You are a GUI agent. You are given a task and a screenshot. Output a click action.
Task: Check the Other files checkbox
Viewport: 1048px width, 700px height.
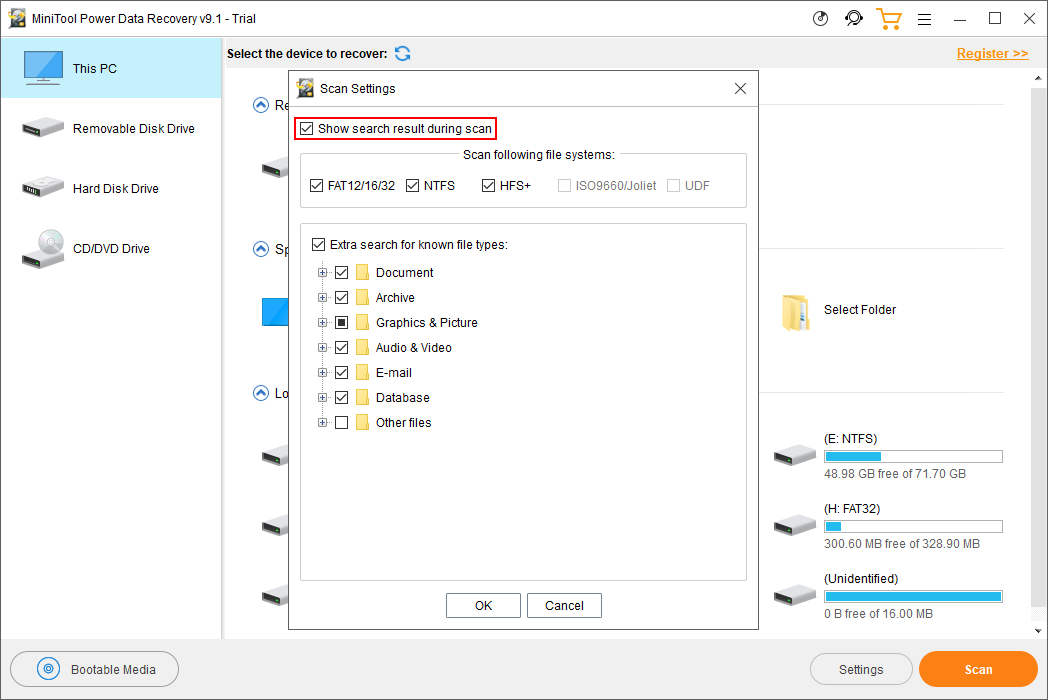tap(342, 423)
